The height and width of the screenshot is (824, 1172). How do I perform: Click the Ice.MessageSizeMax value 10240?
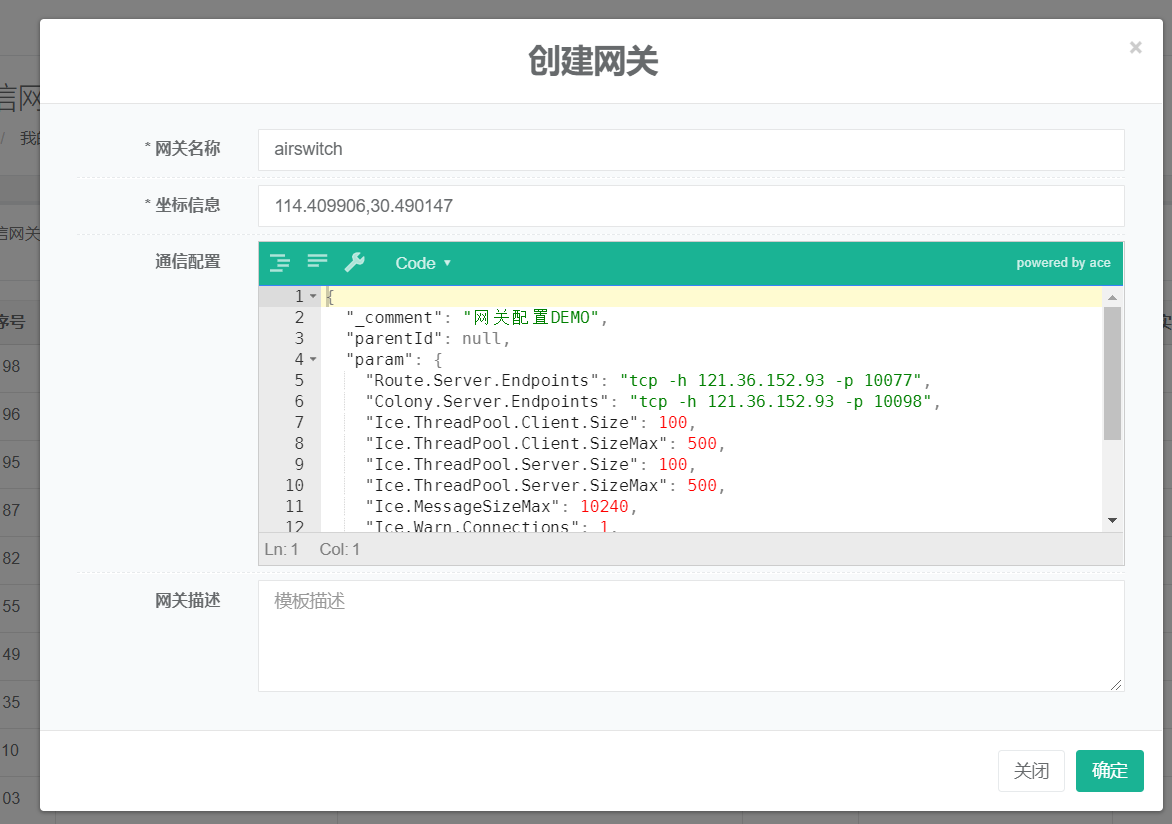[604, 507]
